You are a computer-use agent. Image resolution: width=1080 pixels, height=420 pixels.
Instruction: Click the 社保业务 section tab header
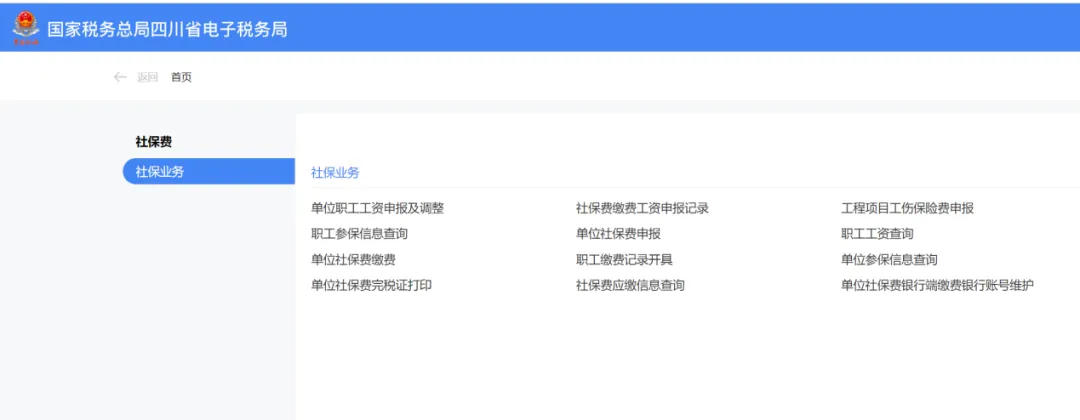coord(335,173)
